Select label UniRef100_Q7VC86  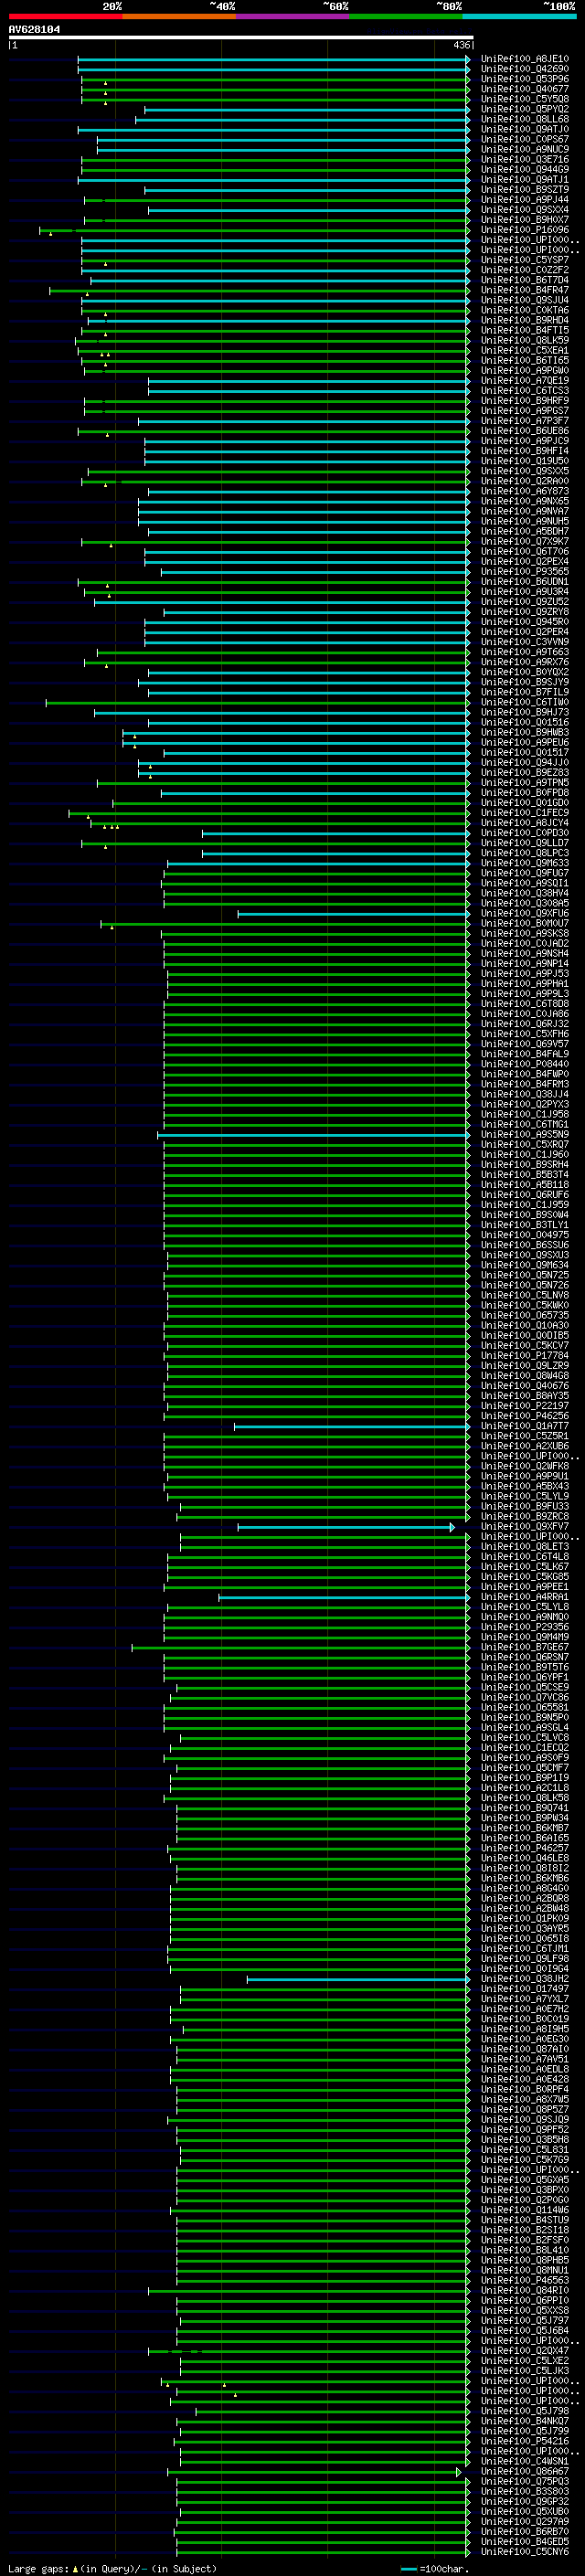tap(525, 1697)
